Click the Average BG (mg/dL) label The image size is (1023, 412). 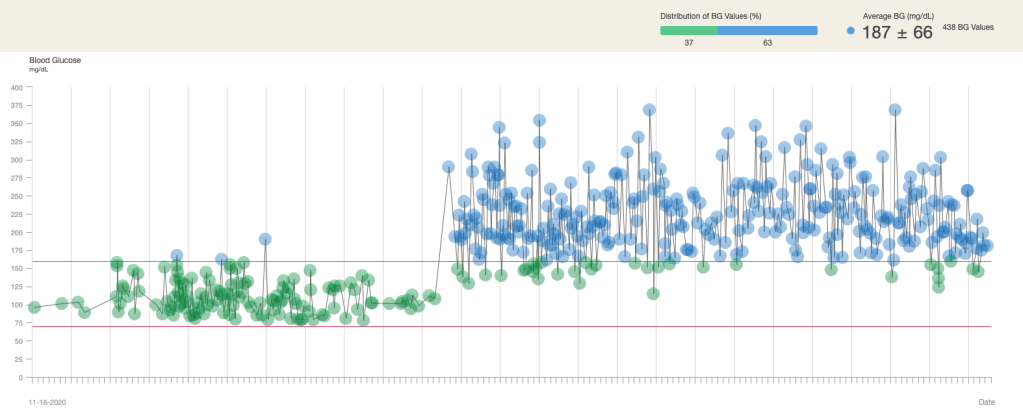897,16
